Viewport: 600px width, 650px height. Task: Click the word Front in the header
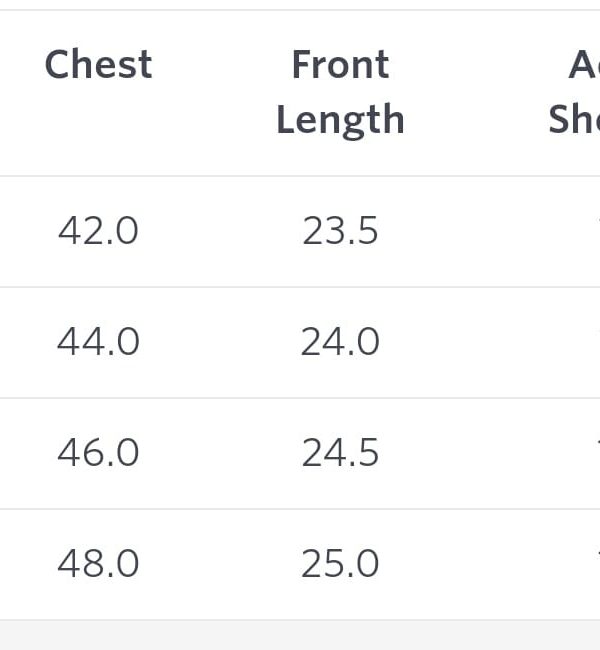[x=340, y=64]
